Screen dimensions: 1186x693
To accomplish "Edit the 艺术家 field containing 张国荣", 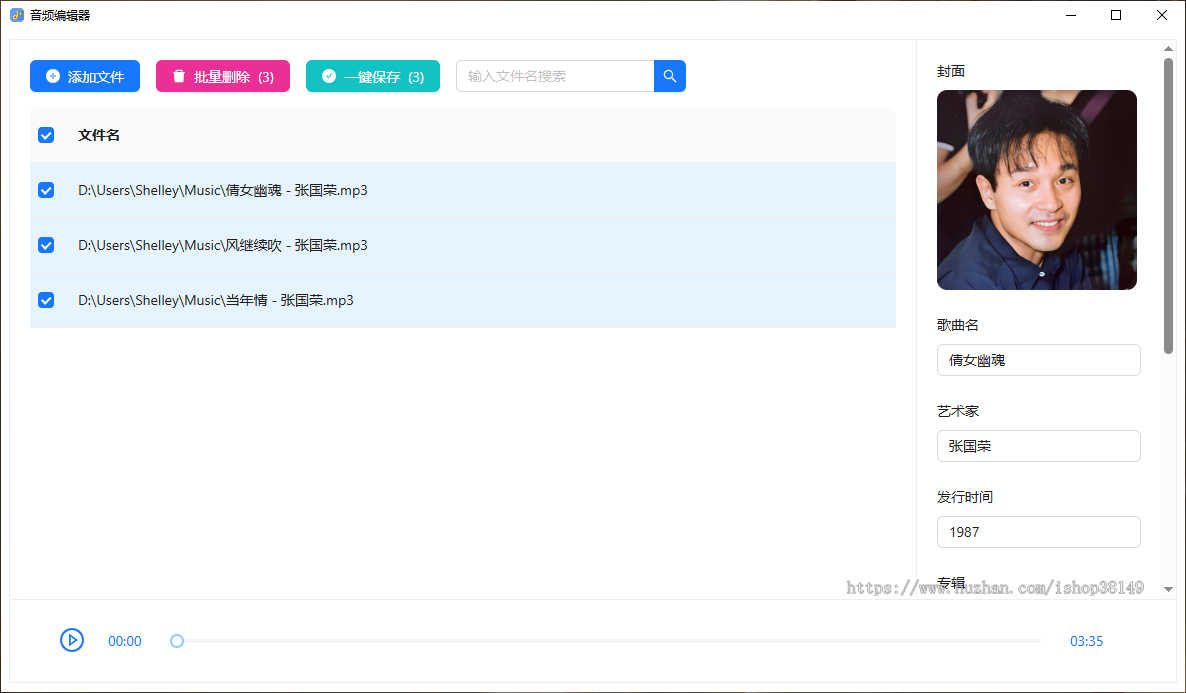I will pyautogui.click(x=1039, y=446).
